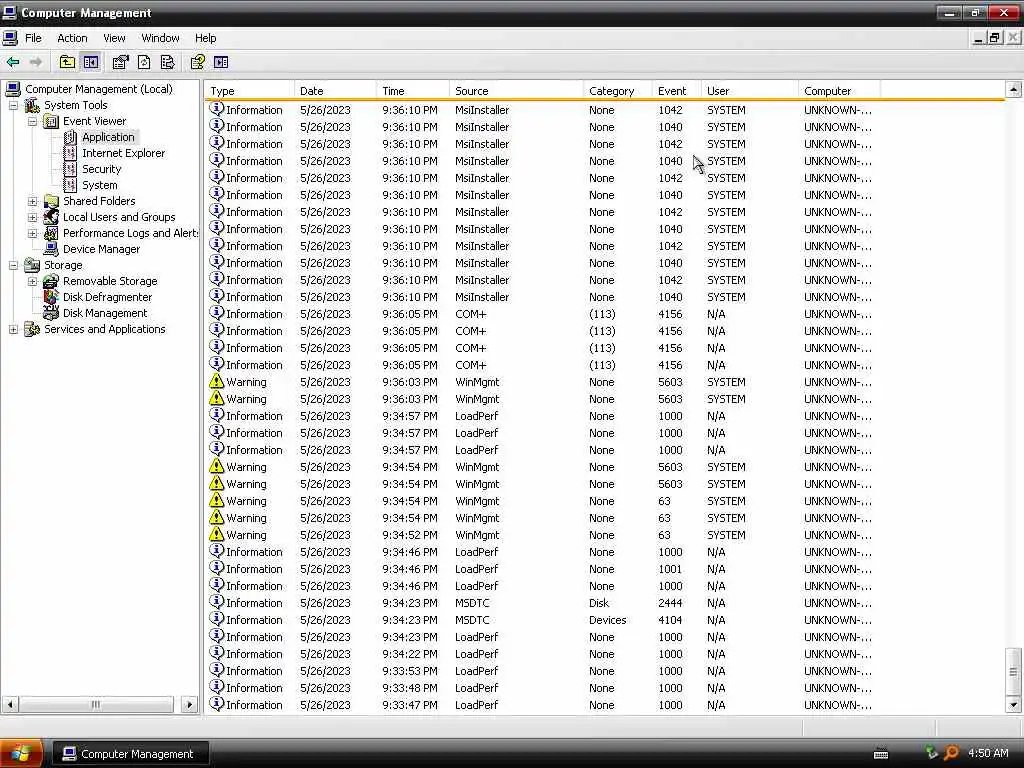This screenshot has height=768, width=1024.
Task: Open the Help menu
Action: point(205,38)
